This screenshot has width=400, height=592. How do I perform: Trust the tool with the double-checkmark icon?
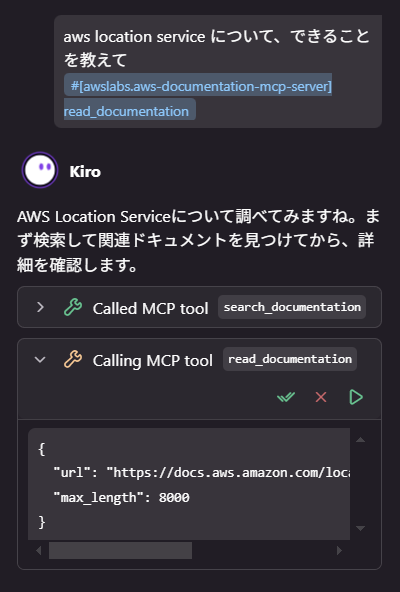click(x=286, y=397)
